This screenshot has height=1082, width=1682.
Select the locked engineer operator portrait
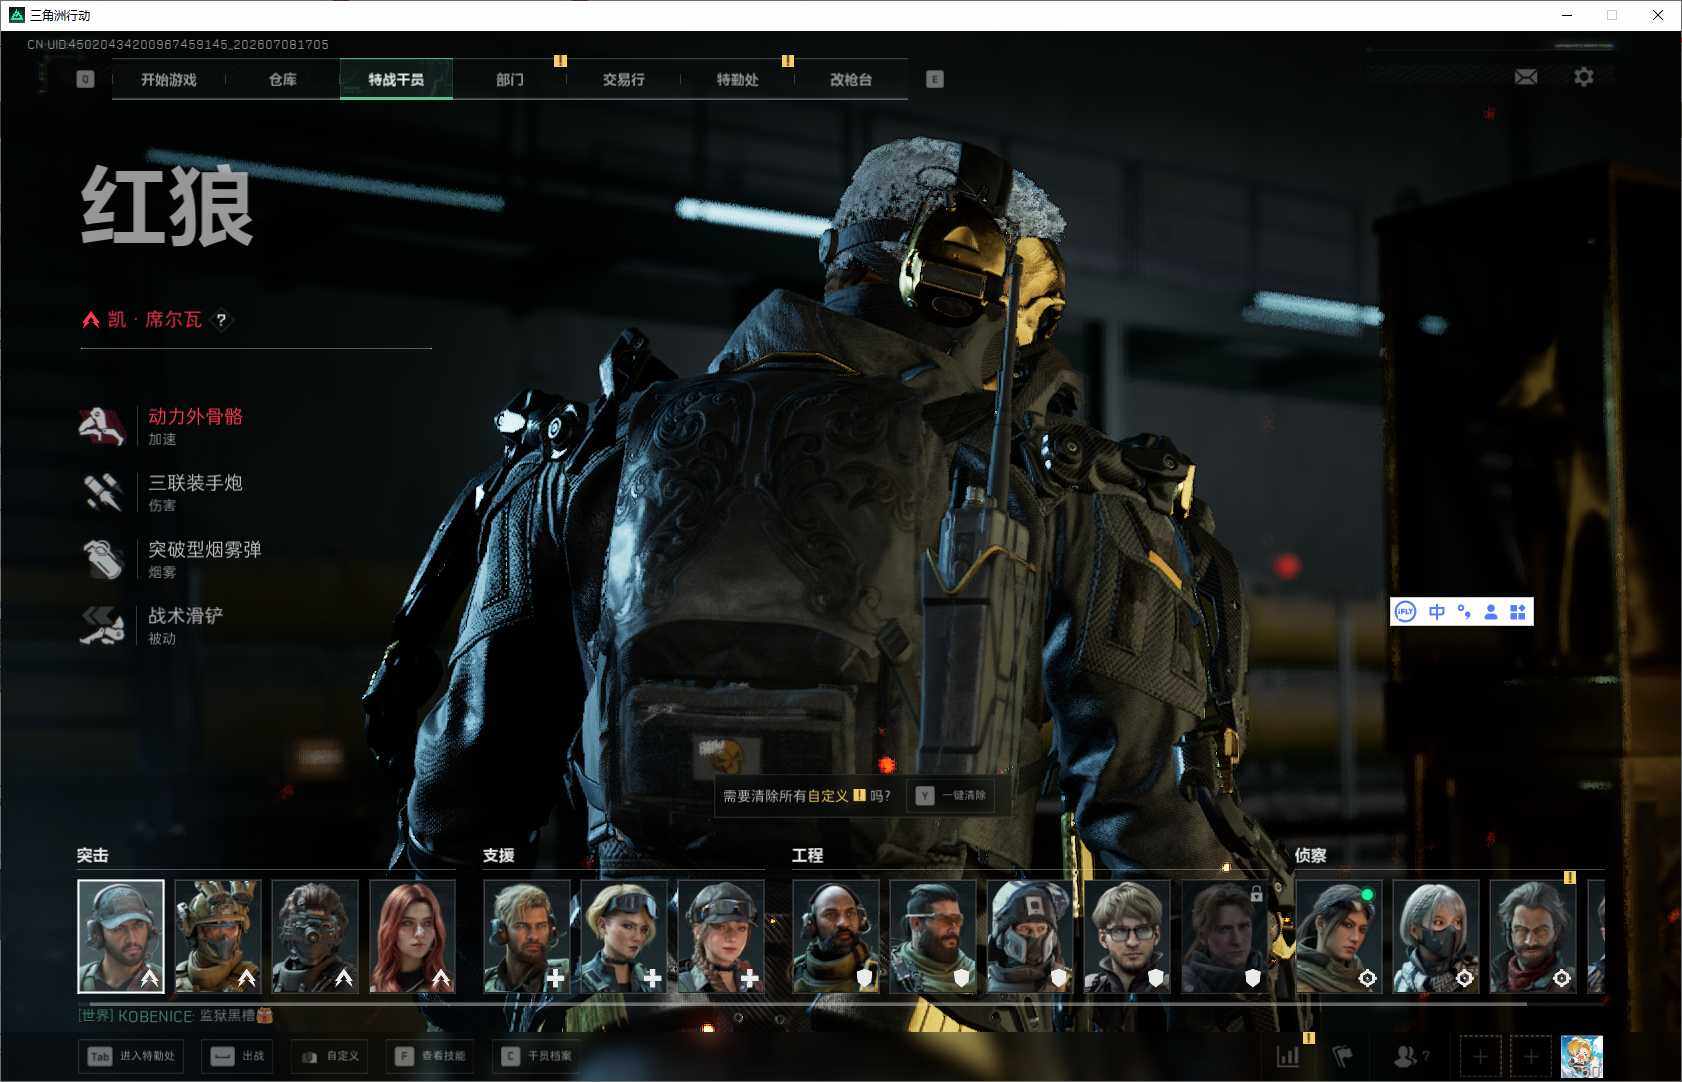[x=1225, y=936]
